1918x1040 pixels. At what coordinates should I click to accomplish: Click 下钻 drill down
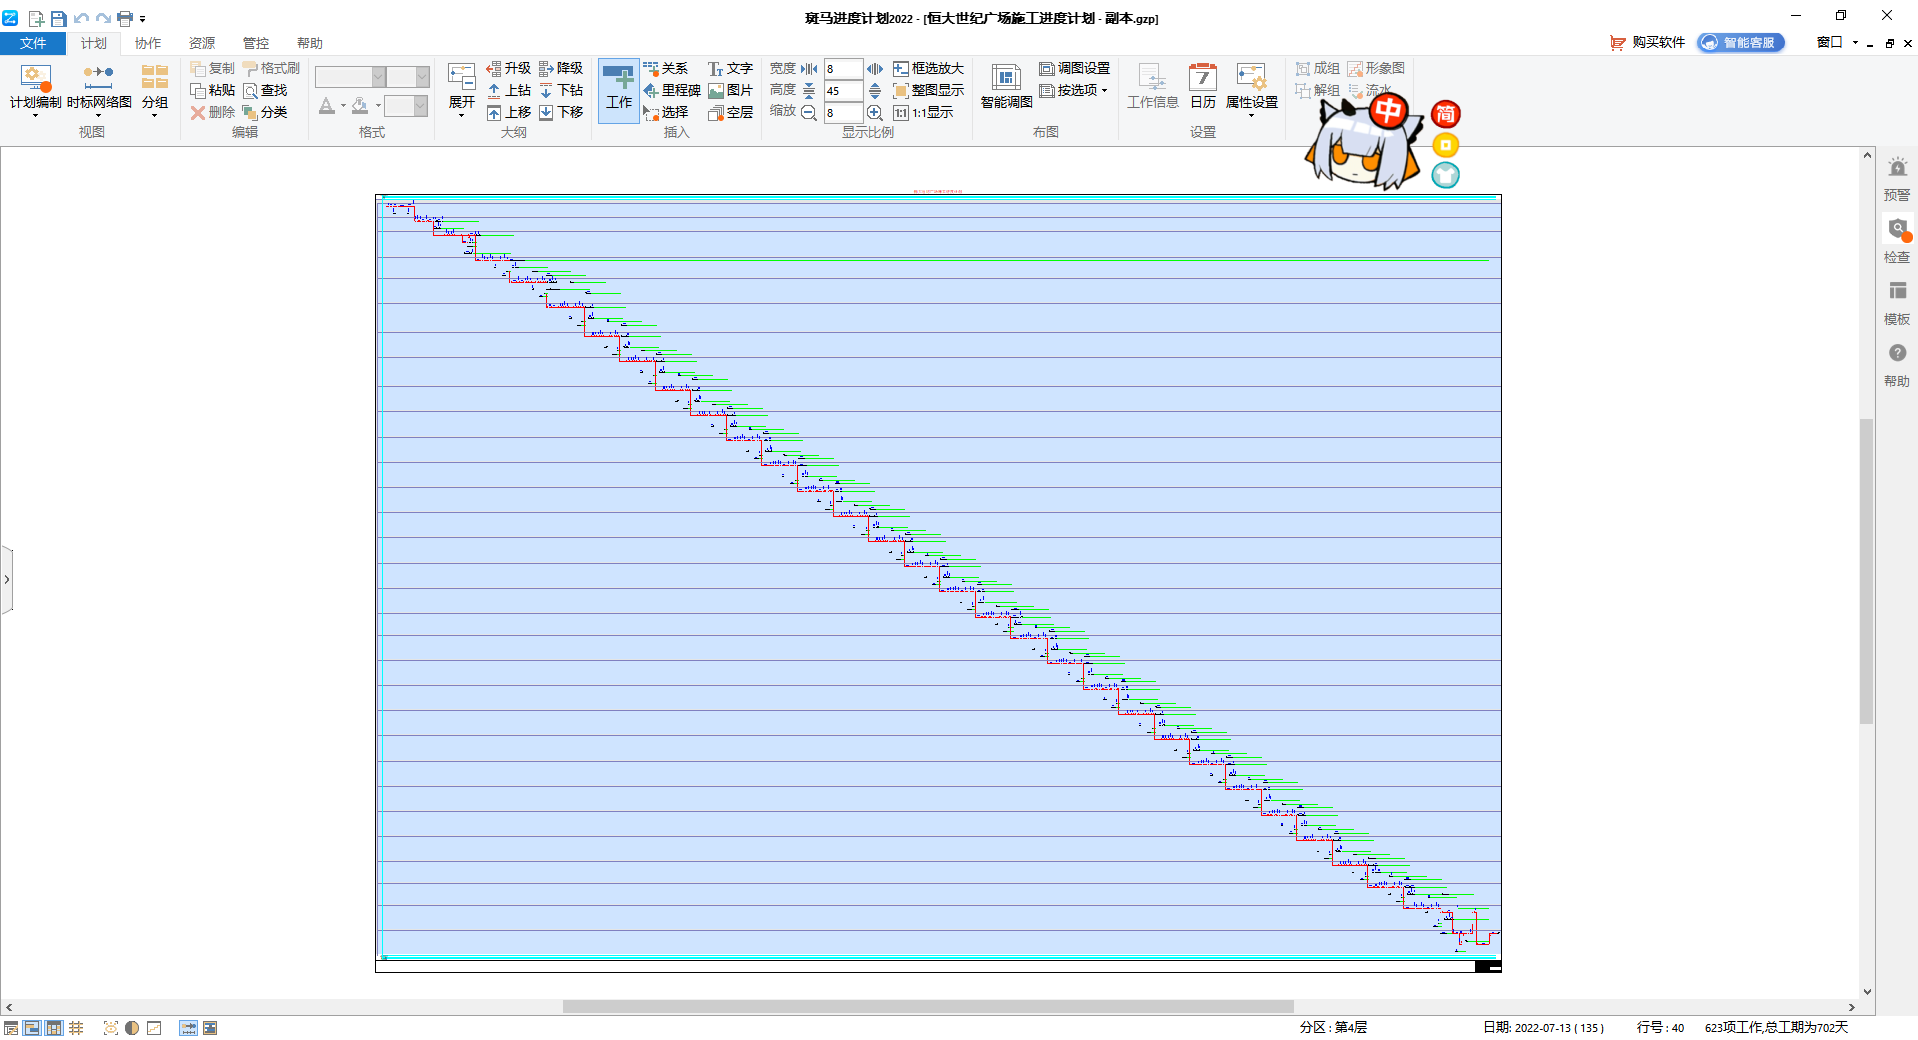[x=561, y=90]
